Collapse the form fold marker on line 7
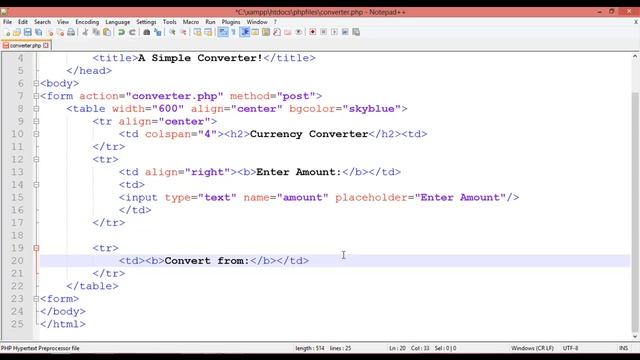This screenshot has width=640, height=360. [x=36, y=96]
